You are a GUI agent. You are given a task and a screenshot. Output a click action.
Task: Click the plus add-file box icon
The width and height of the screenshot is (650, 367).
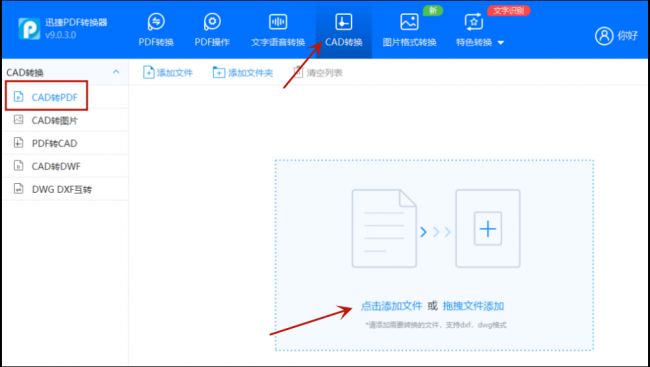488,228
